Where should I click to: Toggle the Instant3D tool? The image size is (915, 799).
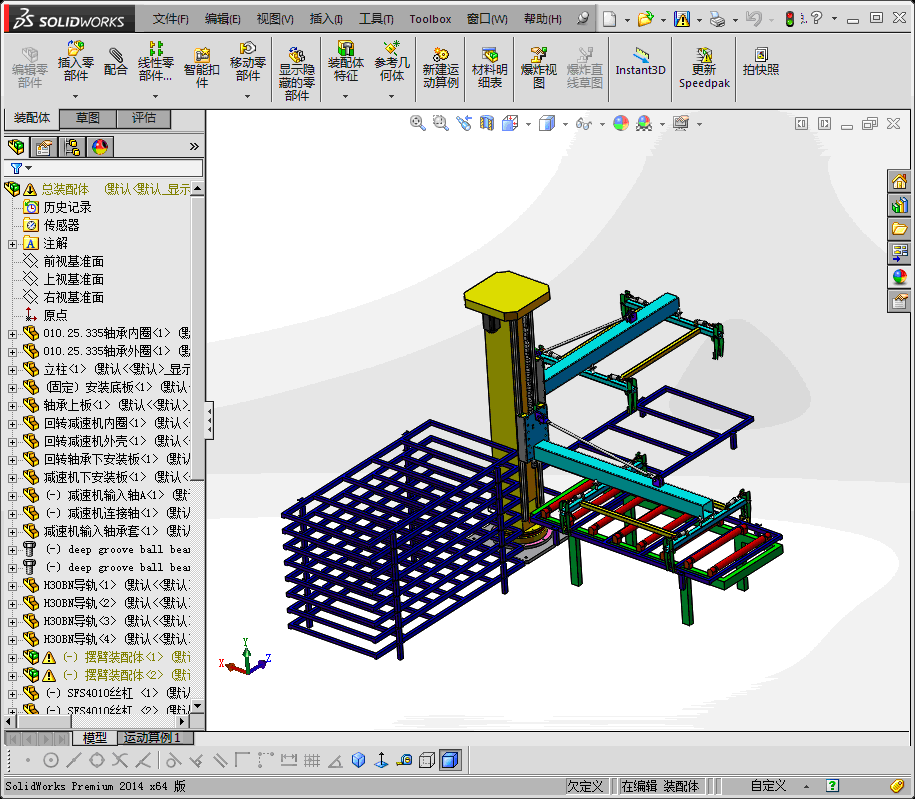[x=640, y=61]
